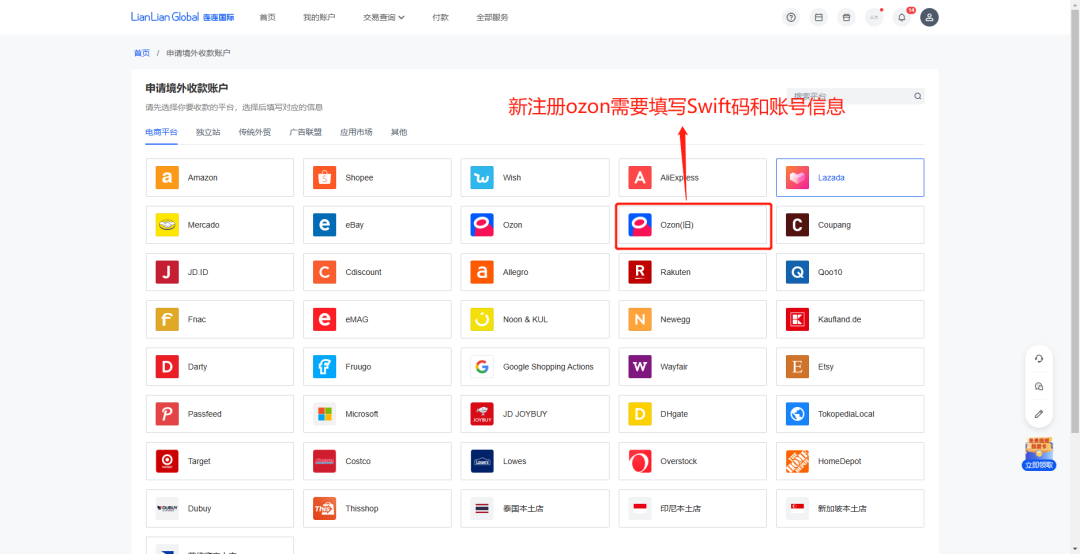Click the Amazon logo icon

[x=167, y=177]
